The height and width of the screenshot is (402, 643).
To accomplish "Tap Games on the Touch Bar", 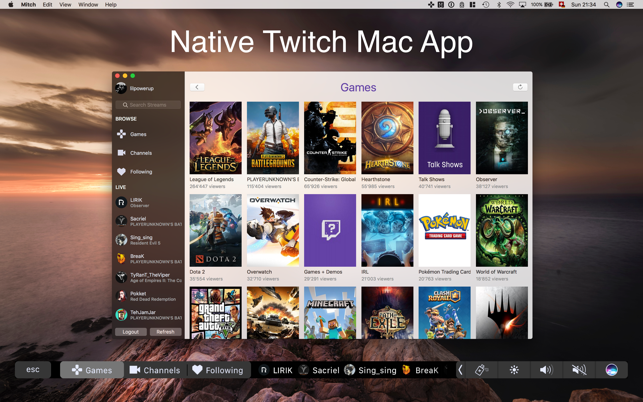I will click(x=92, y=370).
